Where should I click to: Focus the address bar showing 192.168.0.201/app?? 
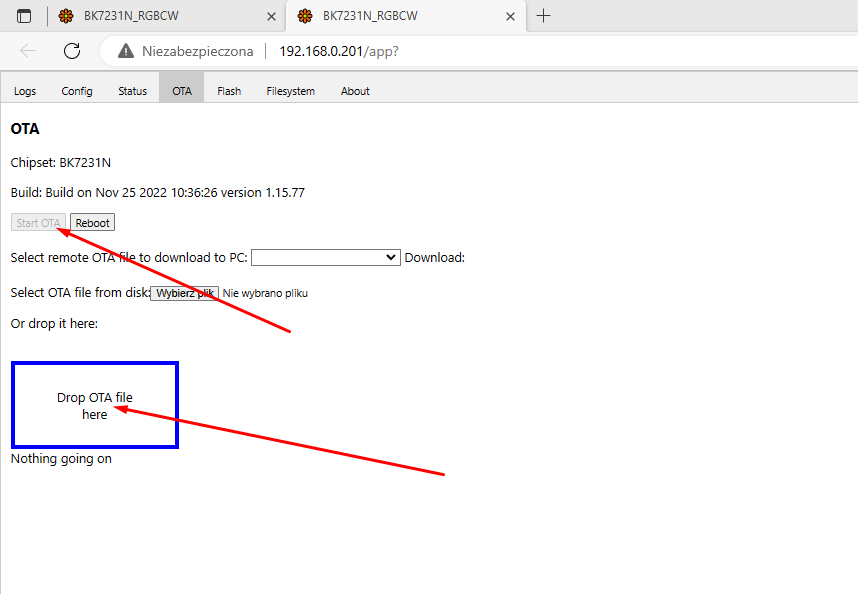pyautogui.click(x=339, y=51)
